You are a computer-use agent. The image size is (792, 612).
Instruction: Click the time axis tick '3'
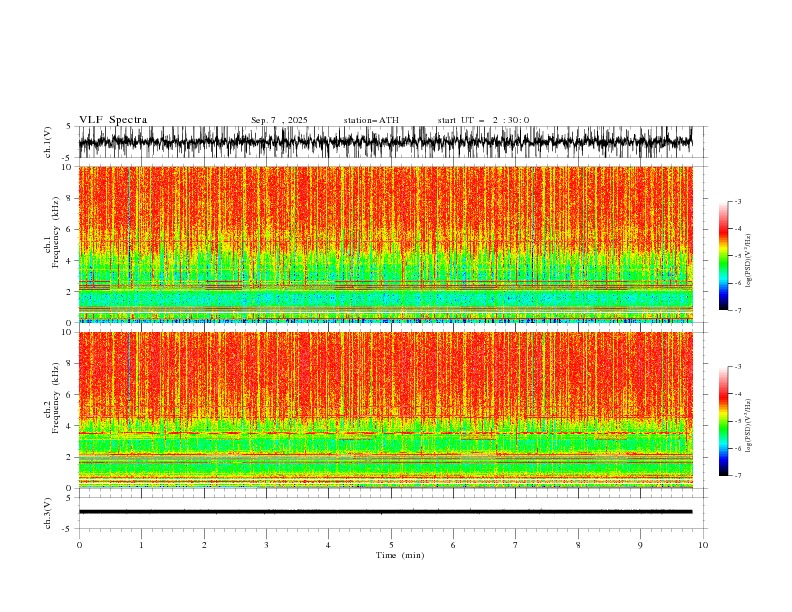point(266,545)
